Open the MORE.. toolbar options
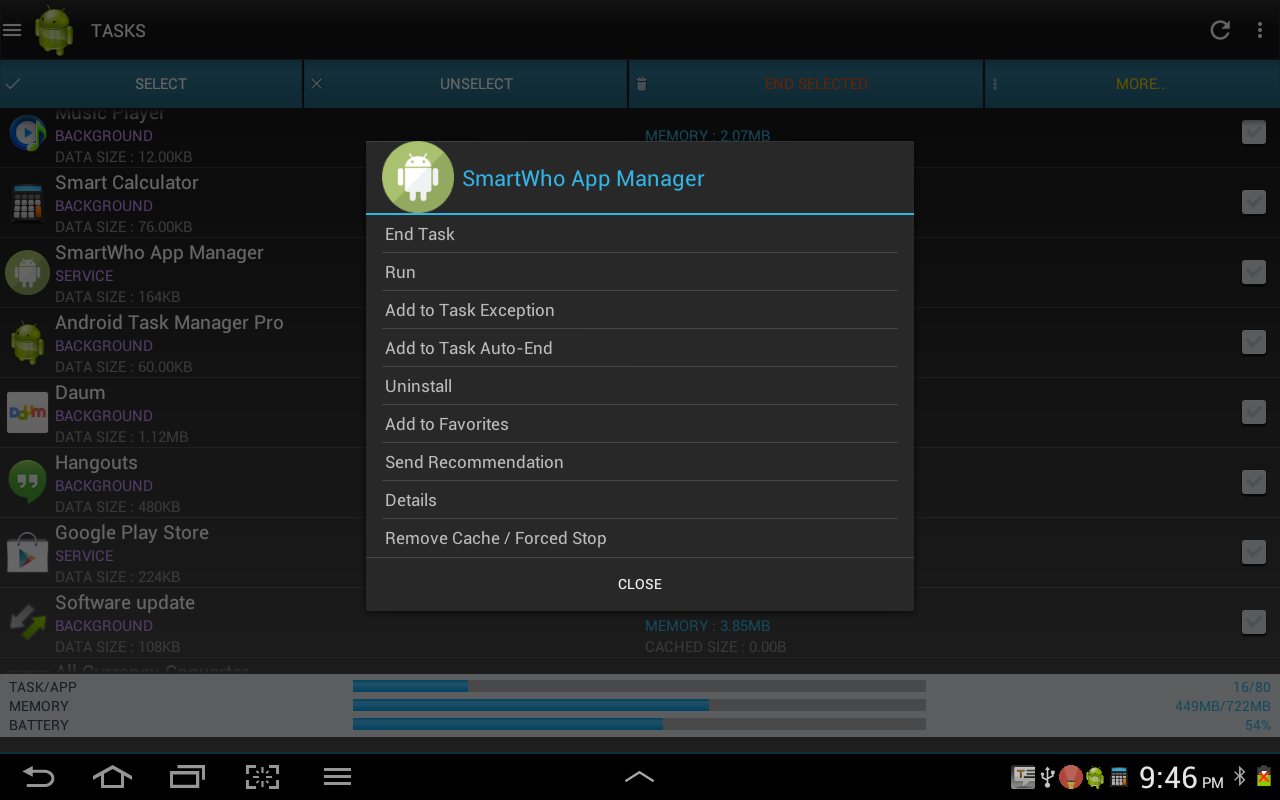 click(x=1132, y=84)
